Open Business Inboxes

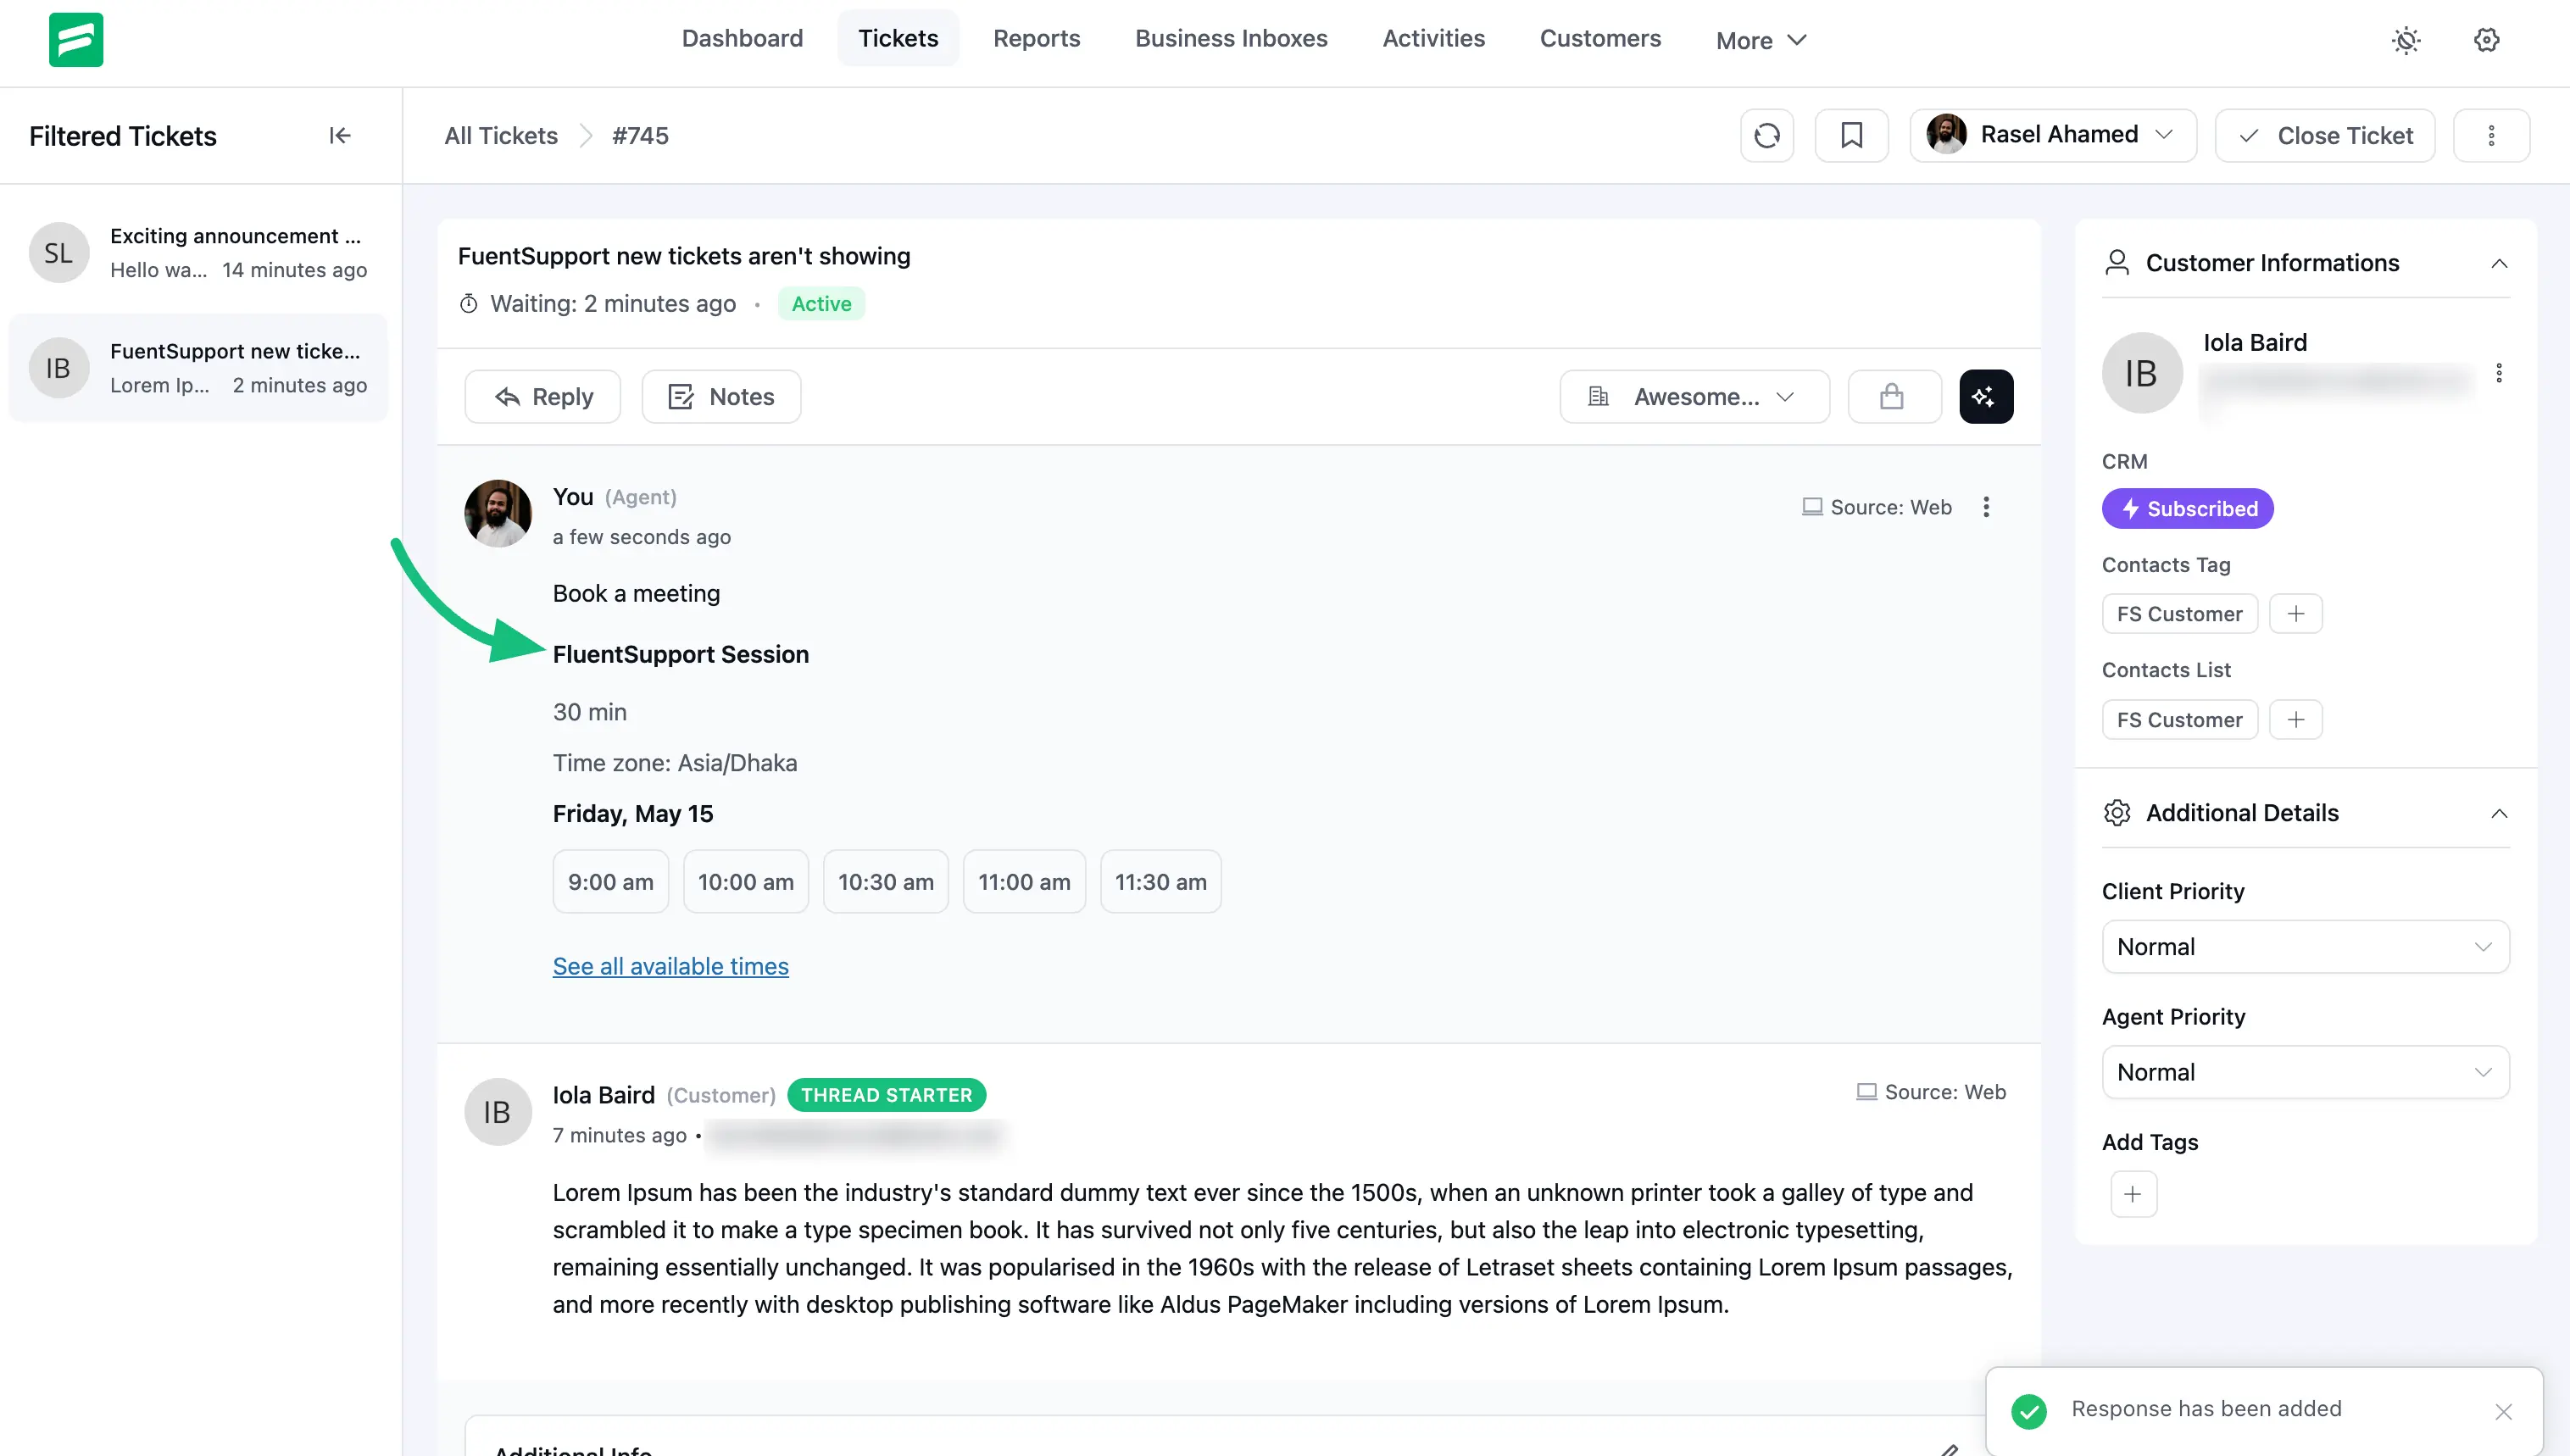point(1231,38)
